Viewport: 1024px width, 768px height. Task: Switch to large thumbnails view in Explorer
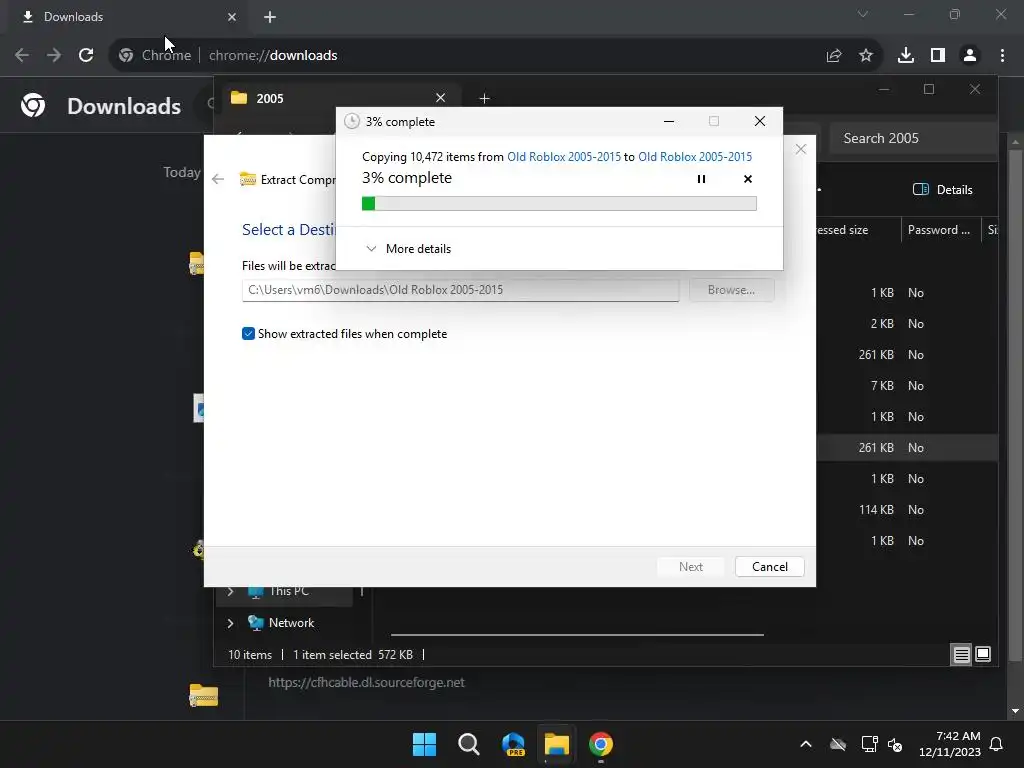[983, 654]
